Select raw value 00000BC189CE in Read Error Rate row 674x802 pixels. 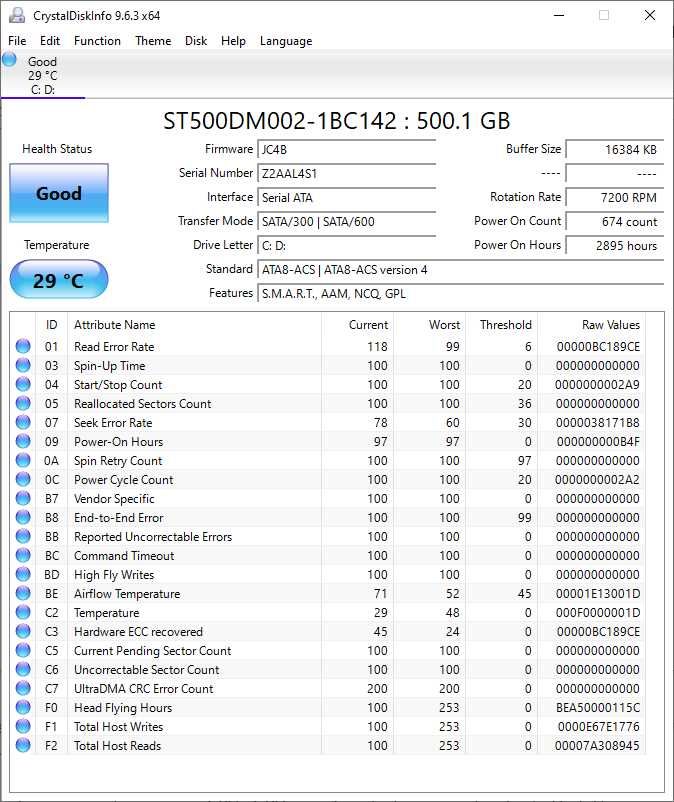click(x=598, y=347)
